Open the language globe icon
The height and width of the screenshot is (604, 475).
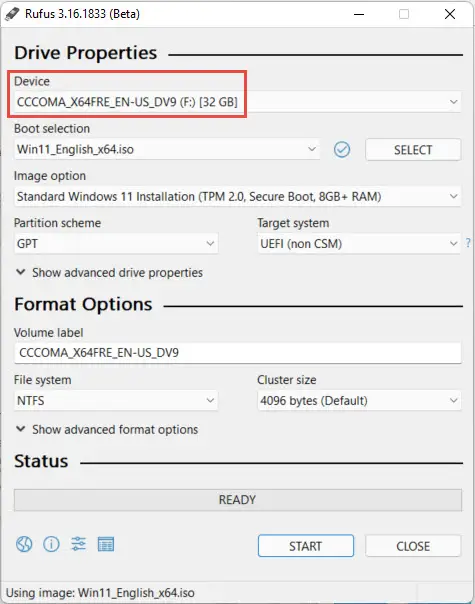pos(24,544)
